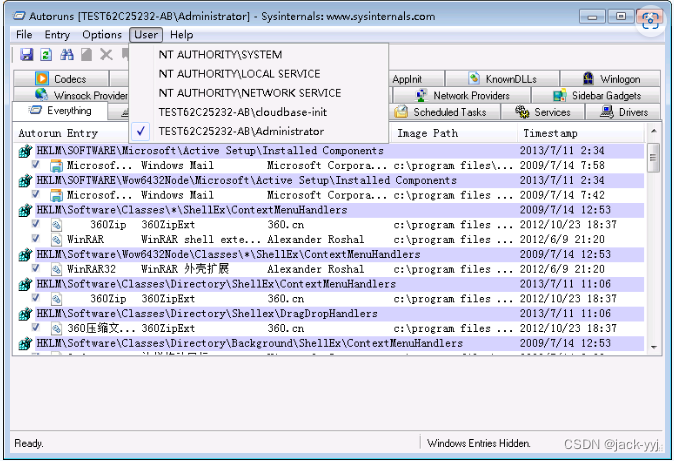Uncheck the WinRAR shell extension entry
This screenshot has width=674, height=461.
pos(36,238)
